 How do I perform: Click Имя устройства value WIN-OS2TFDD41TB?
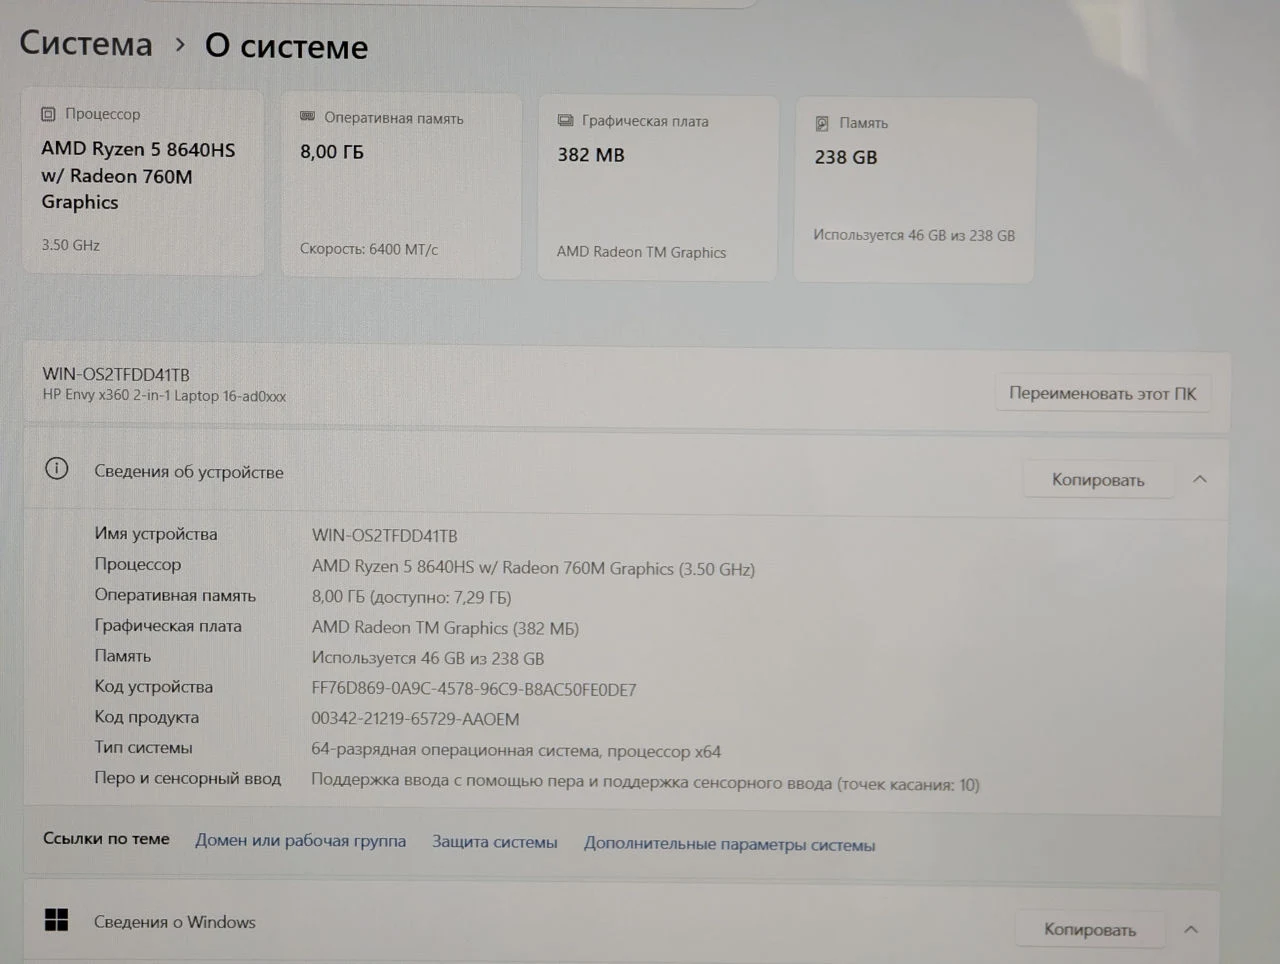click(x=384, y=536)
